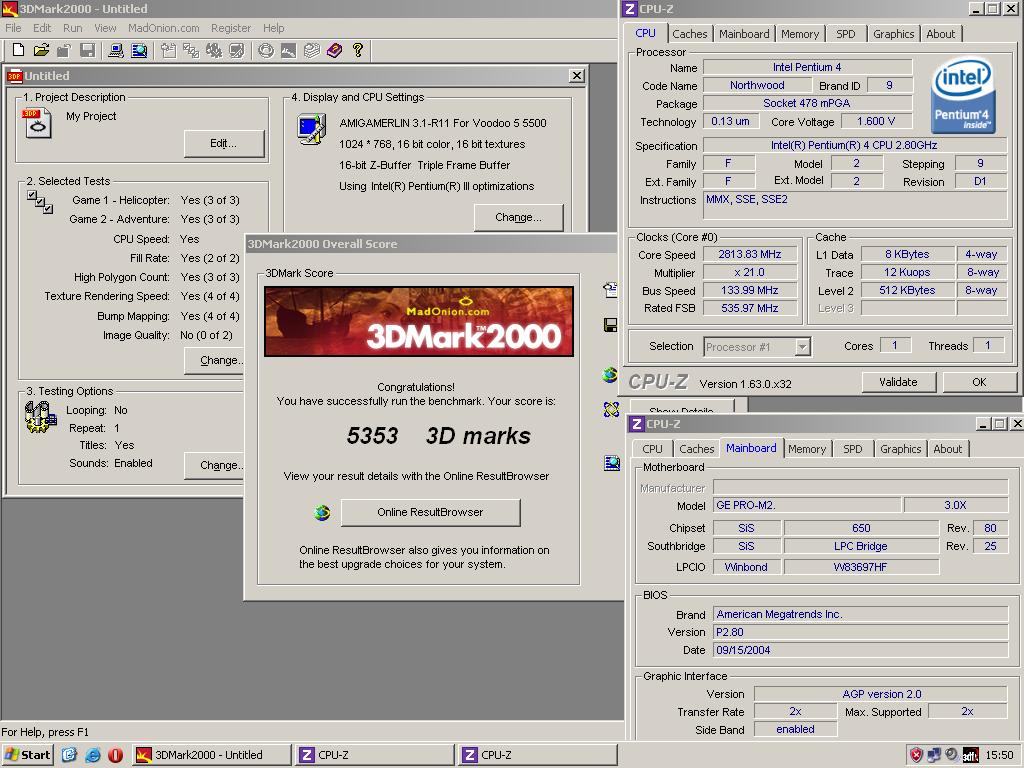Switch to Graphics tab in lower CPU-Z window
Viewport: 1024px width, 768px height.
pos(900,449)
